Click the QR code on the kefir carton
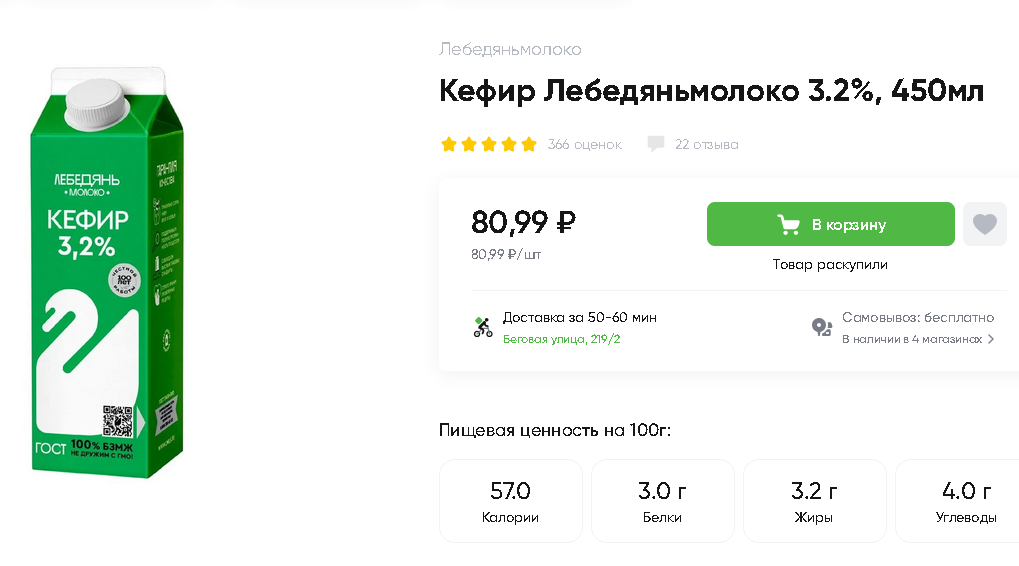The height and width of the screenshot is (566, 1019). point(118,421)
